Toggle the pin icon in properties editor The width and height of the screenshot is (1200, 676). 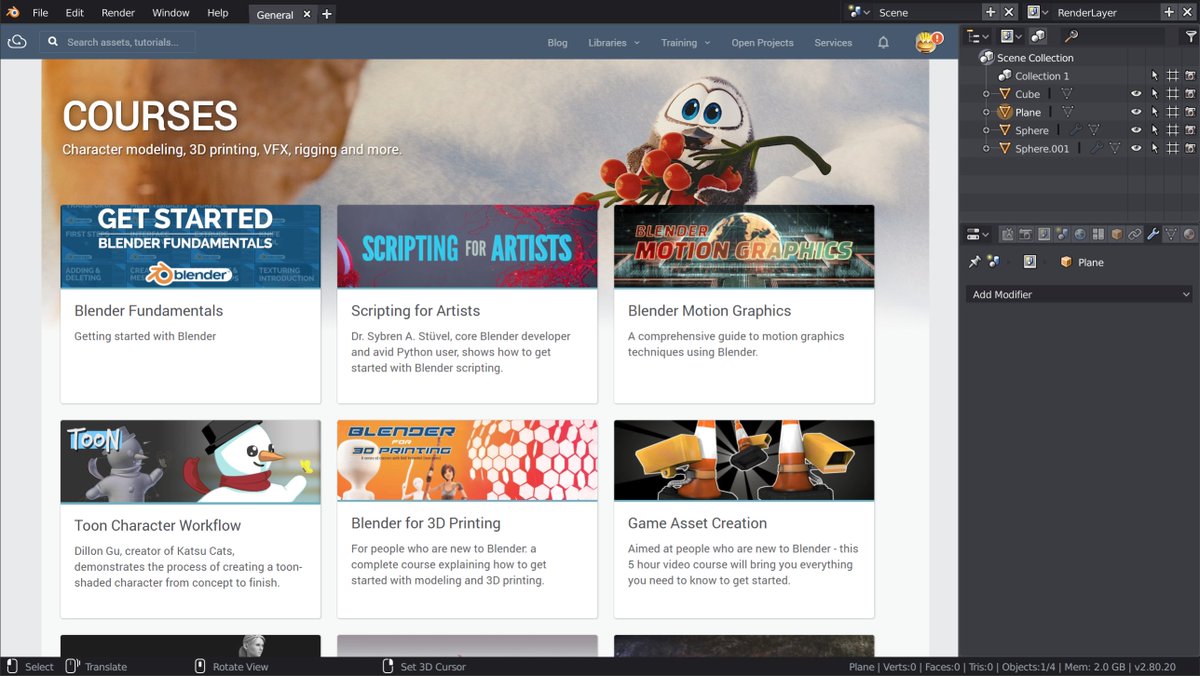[x=974, y=262]
